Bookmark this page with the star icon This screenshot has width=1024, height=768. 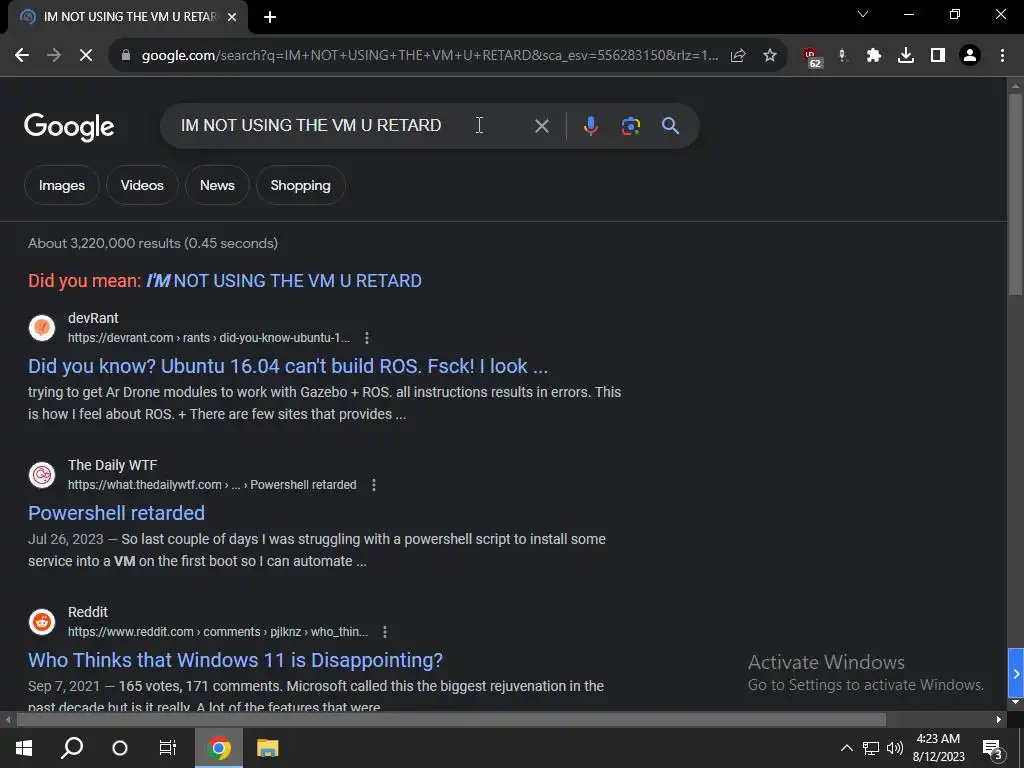770,56
